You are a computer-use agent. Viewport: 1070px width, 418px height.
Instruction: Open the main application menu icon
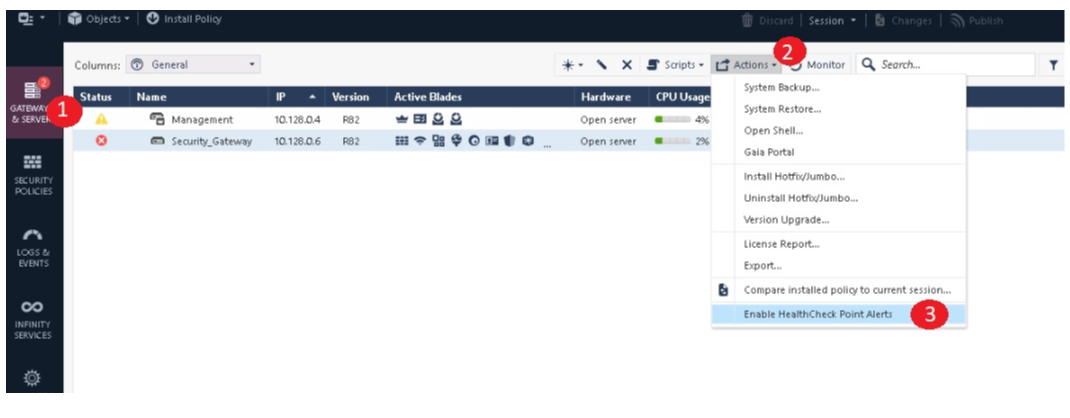click(x=31, y=20)
